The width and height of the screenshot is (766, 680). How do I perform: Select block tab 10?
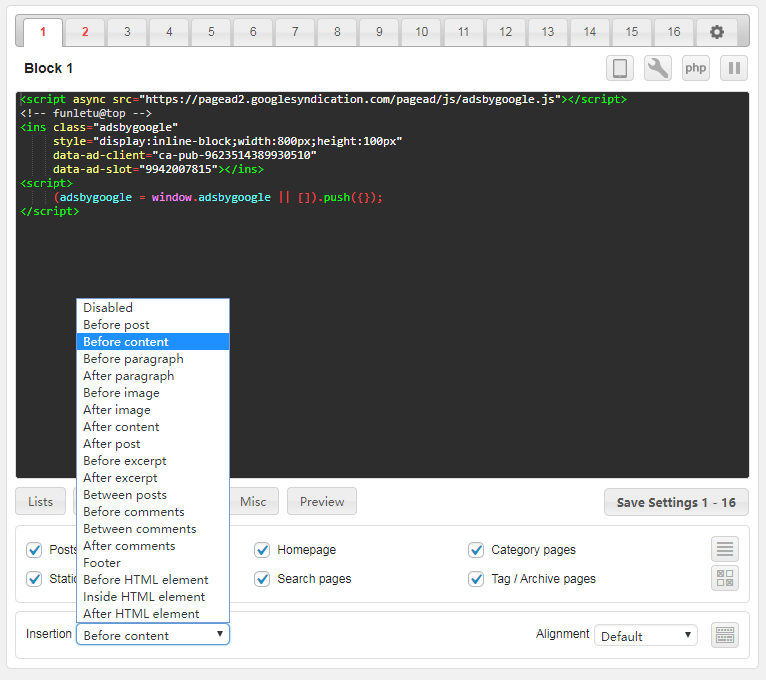point(421,32)
